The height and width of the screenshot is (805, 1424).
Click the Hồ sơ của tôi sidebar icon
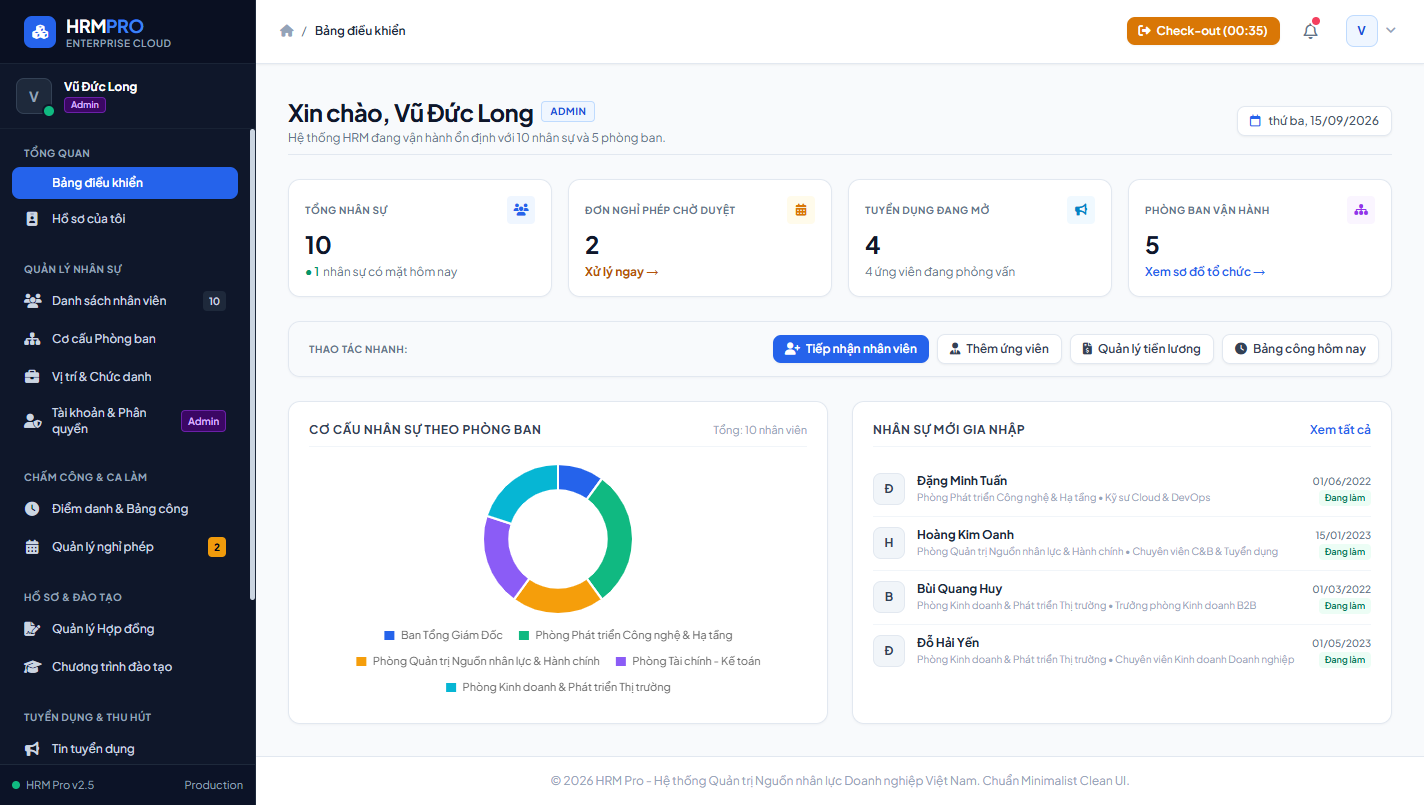point(32,219)
